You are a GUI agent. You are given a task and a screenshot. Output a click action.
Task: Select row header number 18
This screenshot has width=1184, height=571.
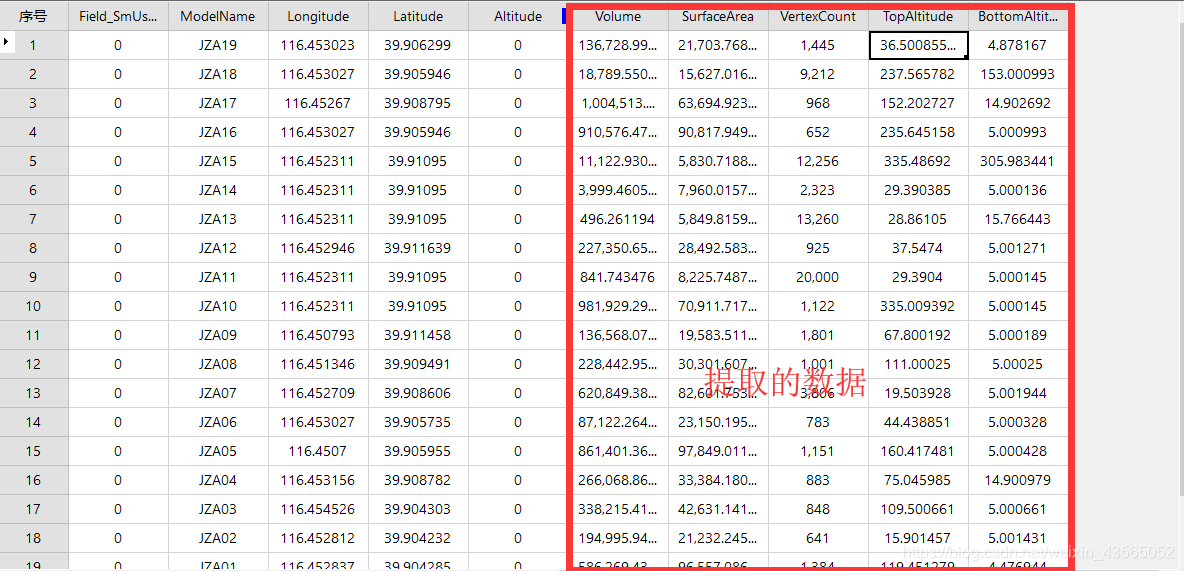coord(34,539)
